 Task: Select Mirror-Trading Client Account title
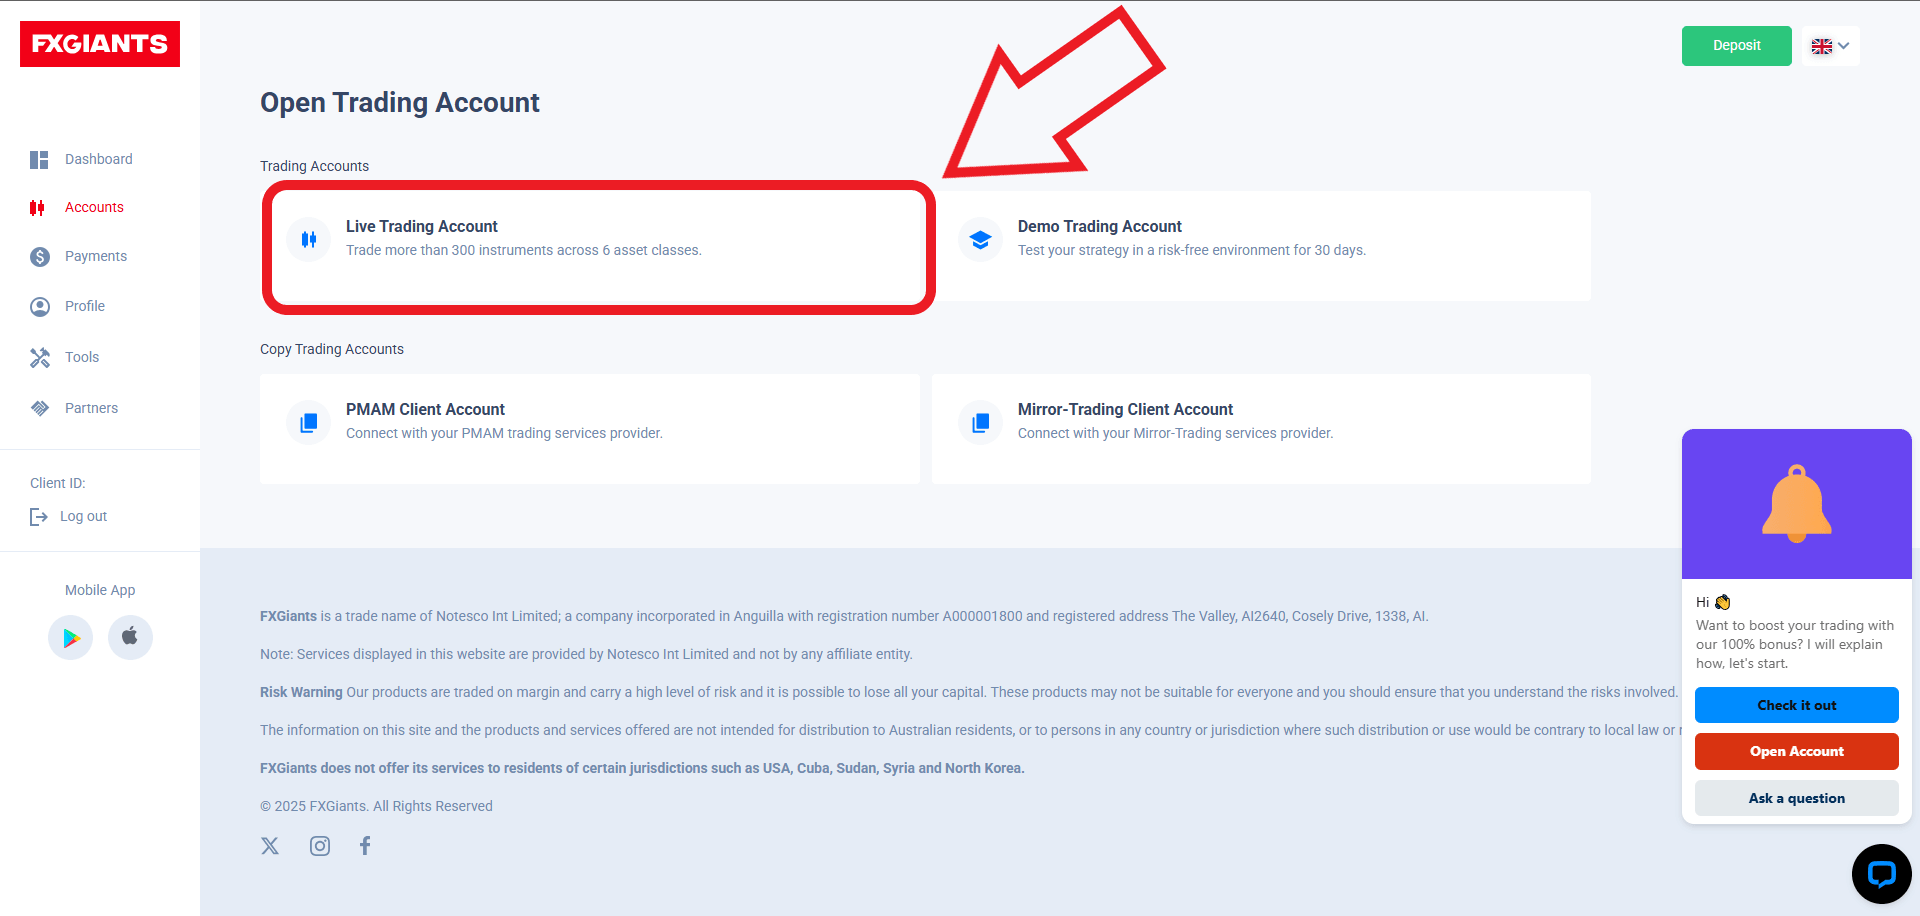1125,410
